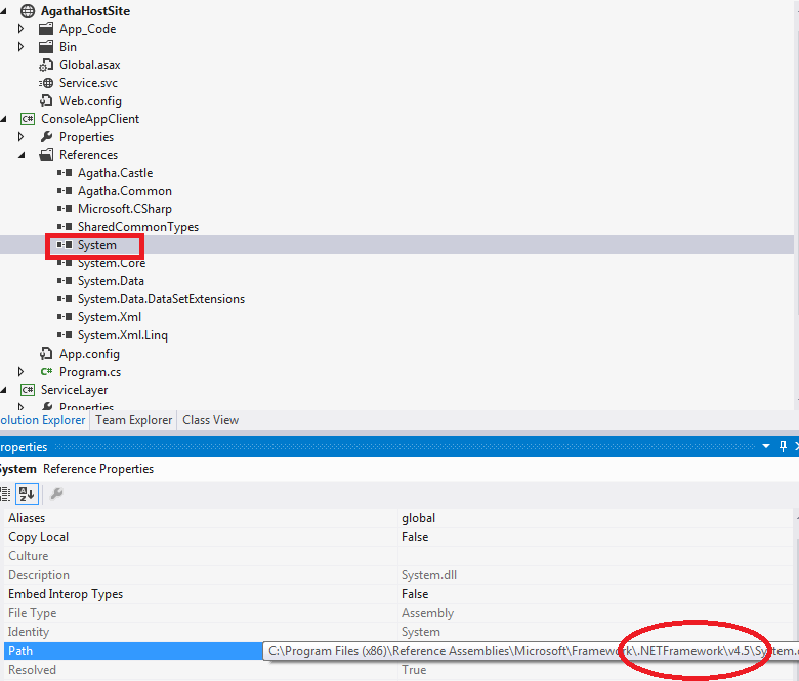Click the AgathaHostSite web project icon

[x=28, y=11]
